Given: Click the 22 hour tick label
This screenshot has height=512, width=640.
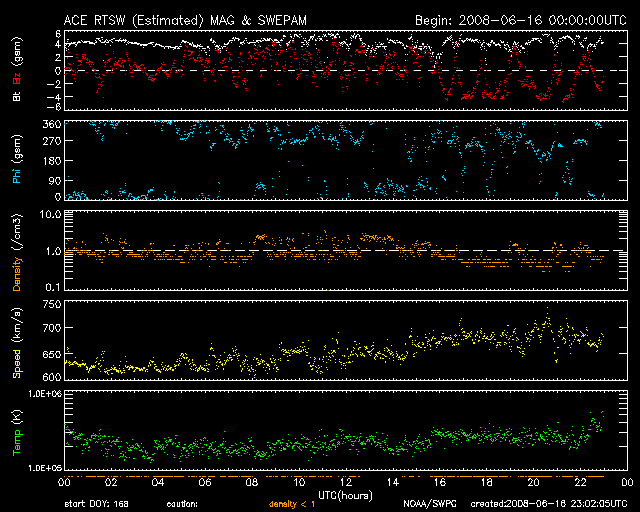Looking at the screenshot, I should click(579, 482).
